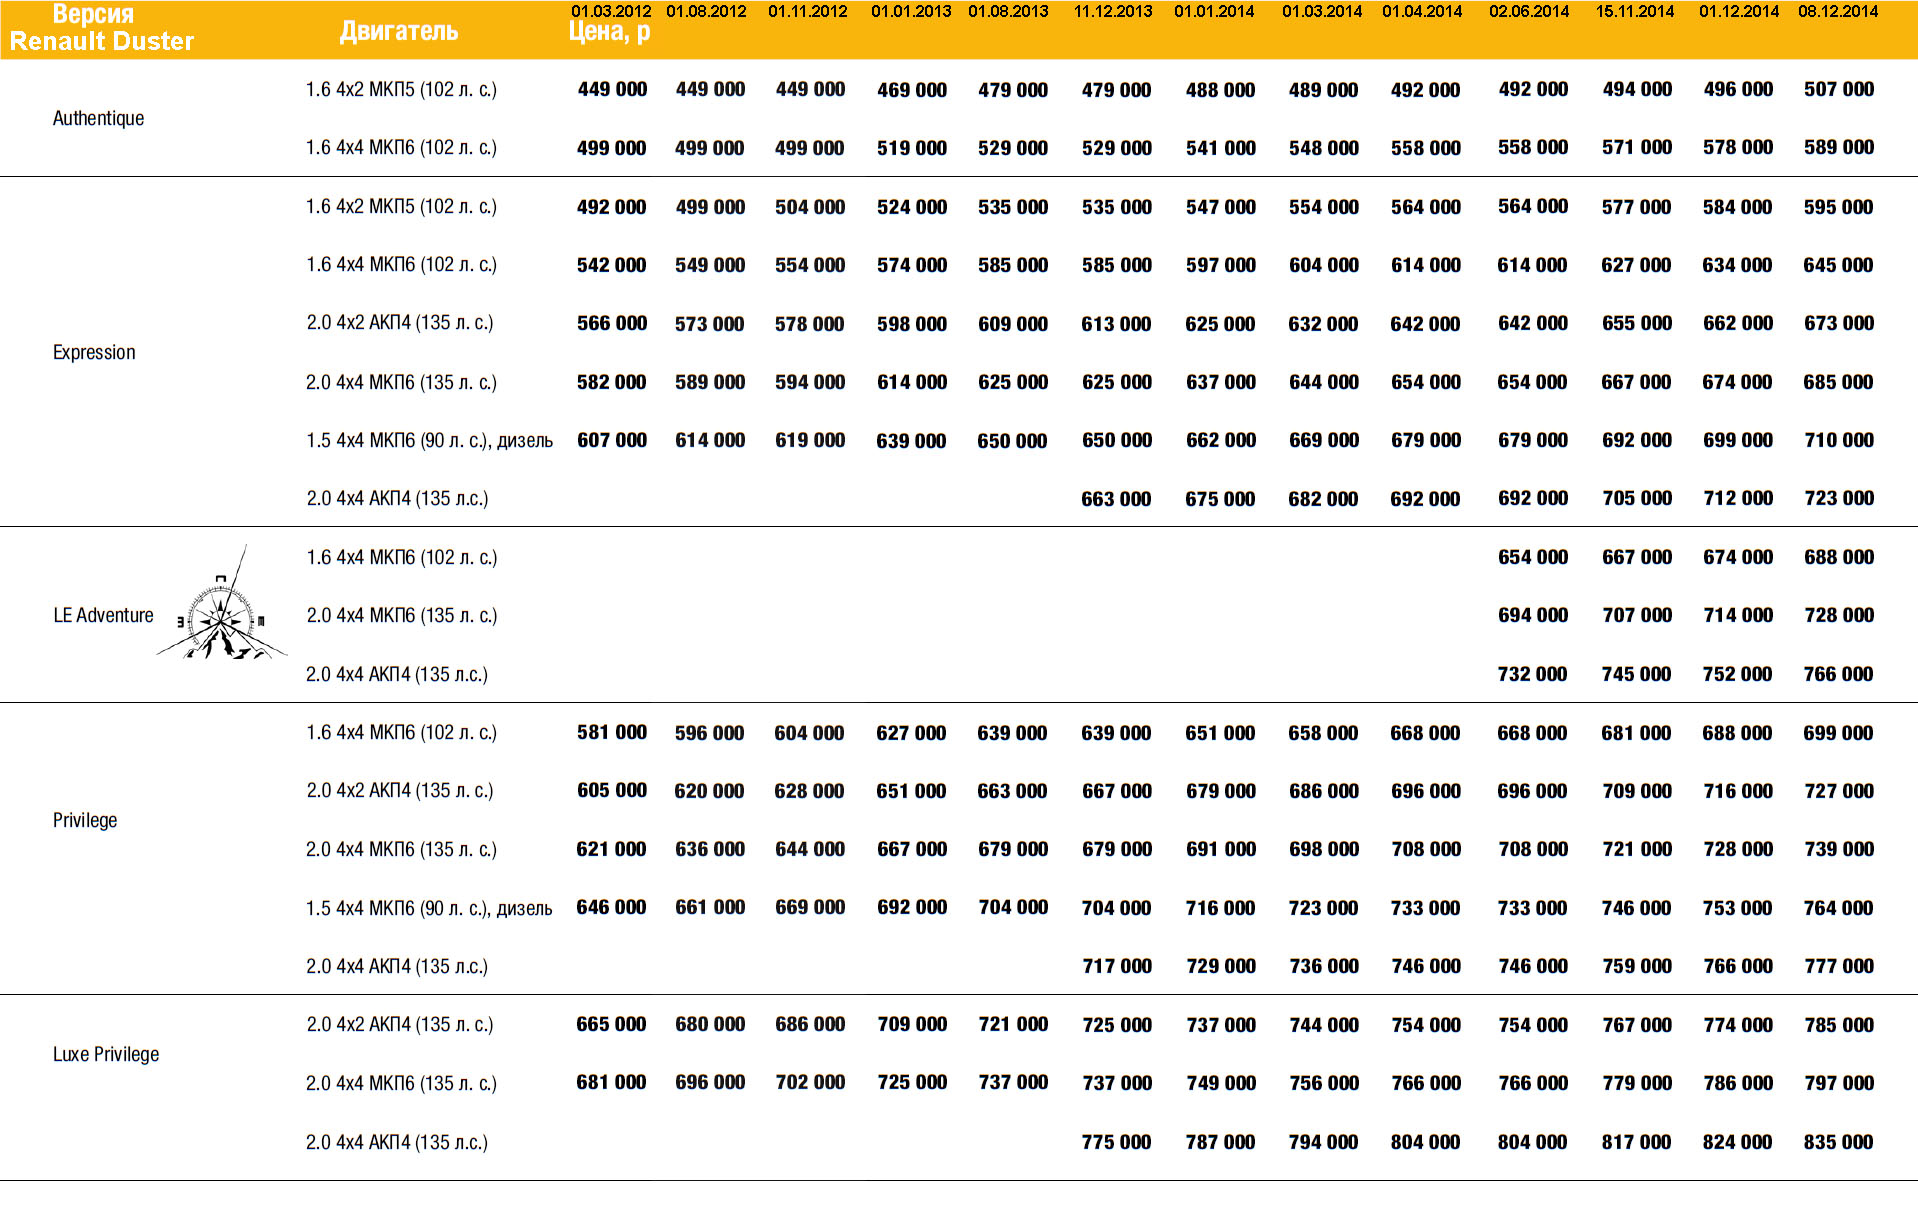The height and width of the screenshot is (1215, 1918).
Task: Click the 02.06.2014 date column header
Action: [x=1529, y=11]
